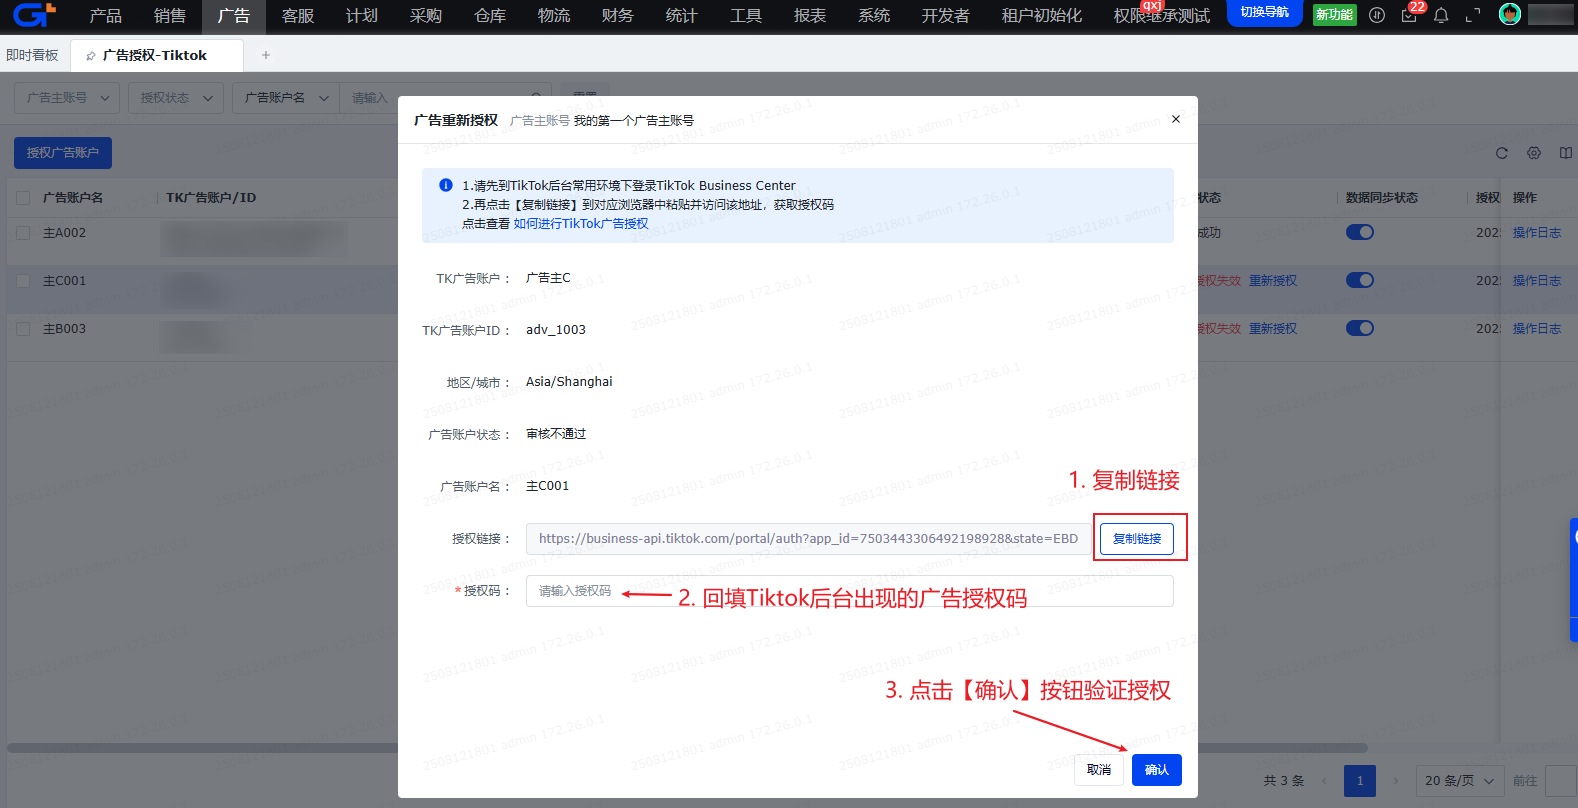Image resolution: width=1578 pixels, height=808 pixels.
Task: Open the 产品 menu
Action: click(106, 16)
